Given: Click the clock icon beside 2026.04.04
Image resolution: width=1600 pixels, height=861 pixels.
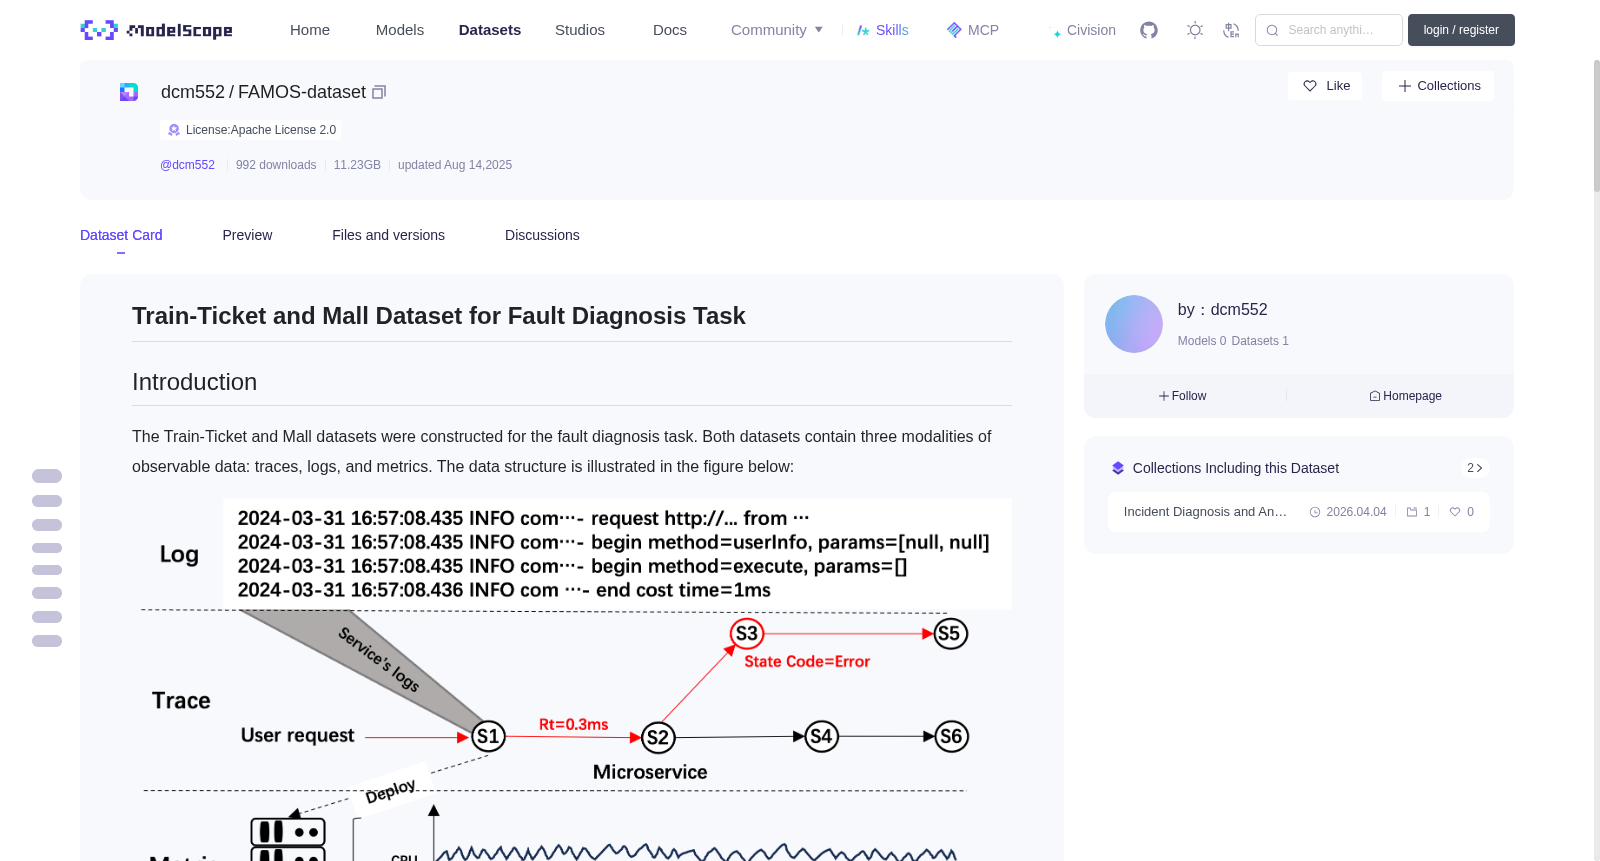Looking at the screenshot, I should (x=1315, y=512).
